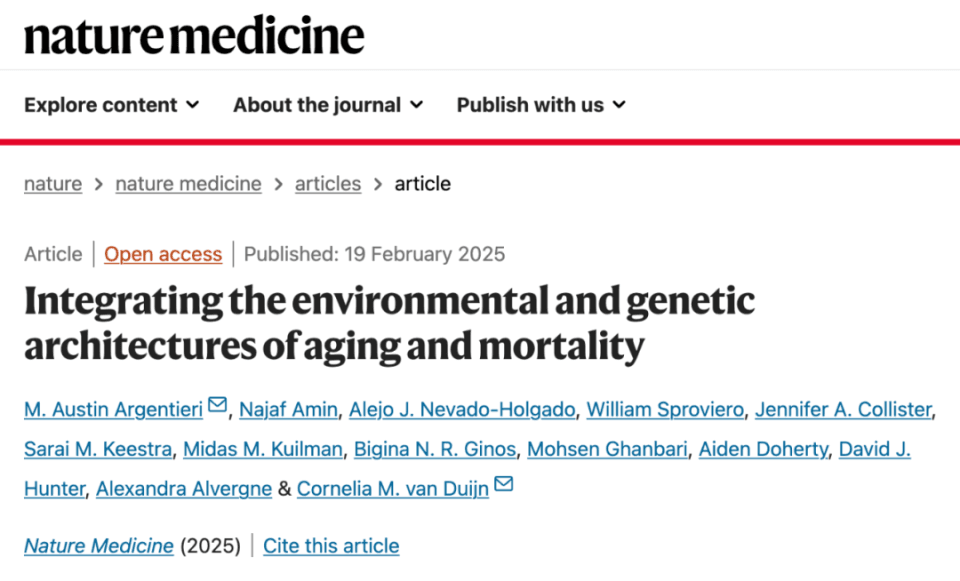Open email envelope icon beside Cornelia M. van Duijn

click(503, 484)
